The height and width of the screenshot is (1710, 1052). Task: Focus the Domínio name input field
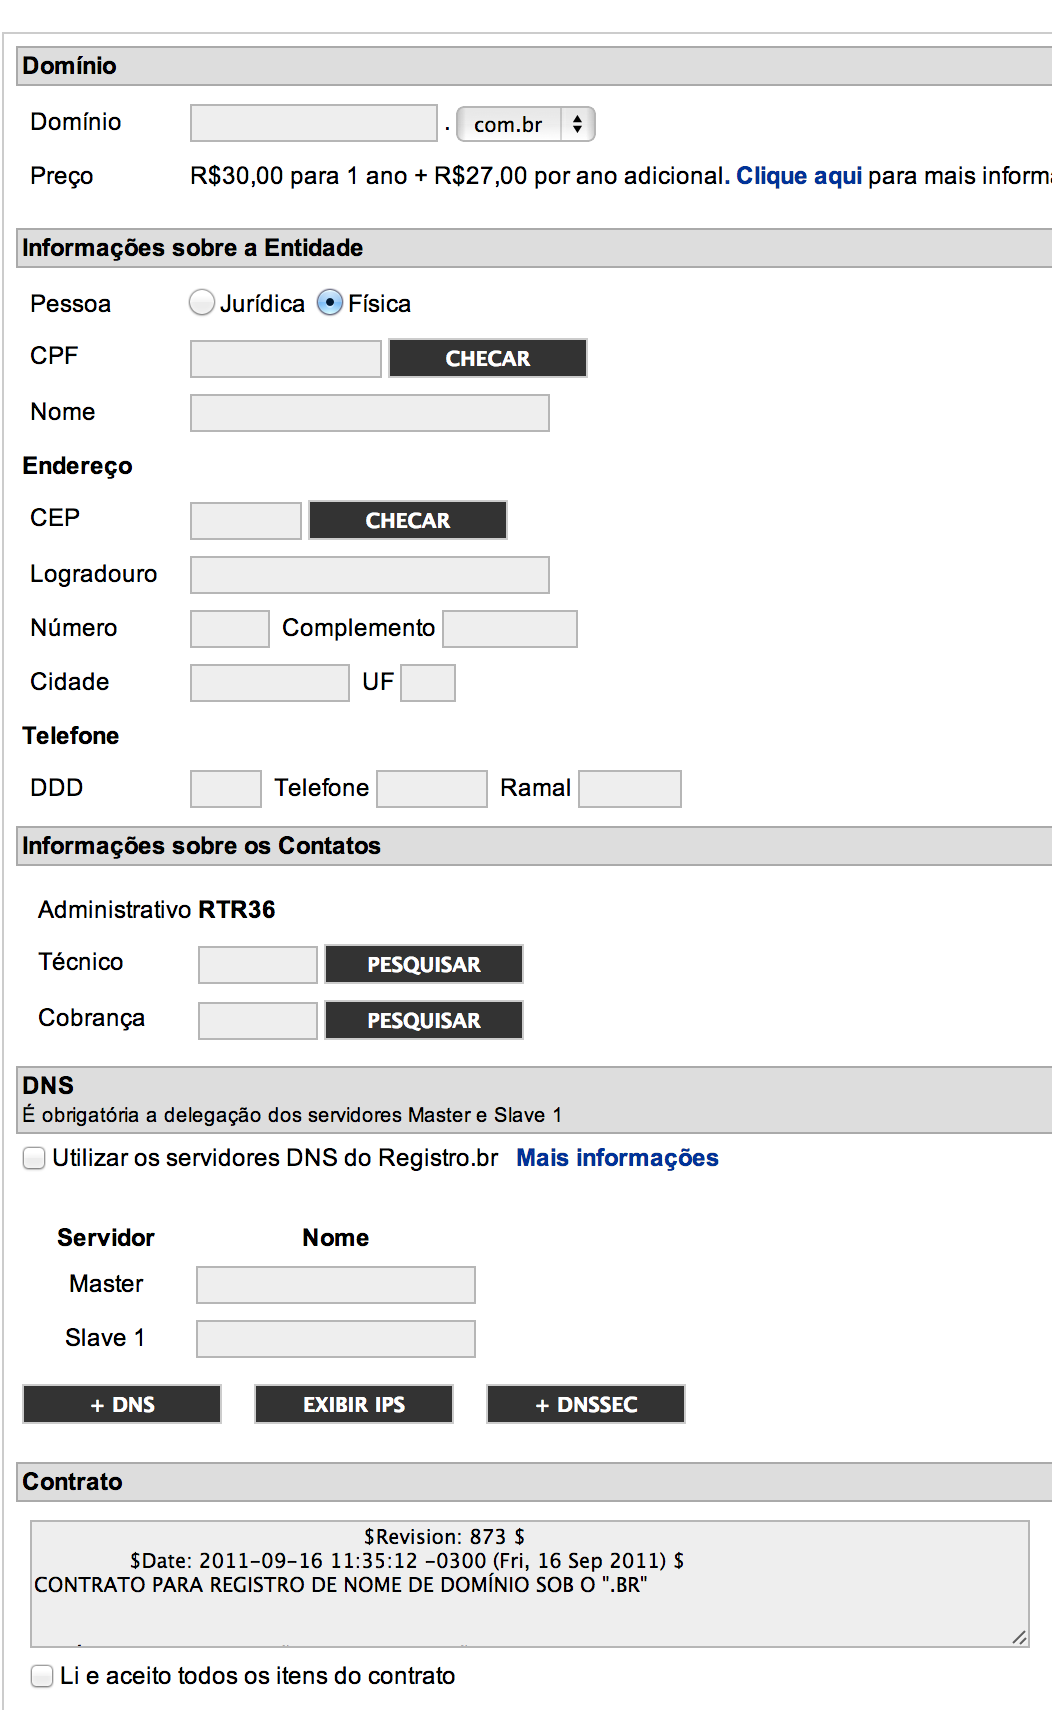[314, 123]
